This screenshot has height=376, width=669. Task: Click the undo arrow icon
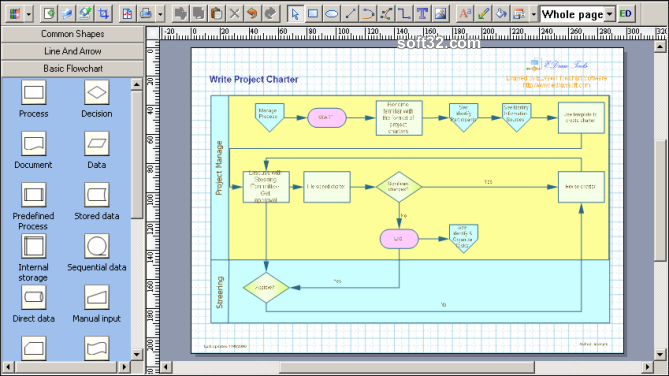tap(252, 14)
